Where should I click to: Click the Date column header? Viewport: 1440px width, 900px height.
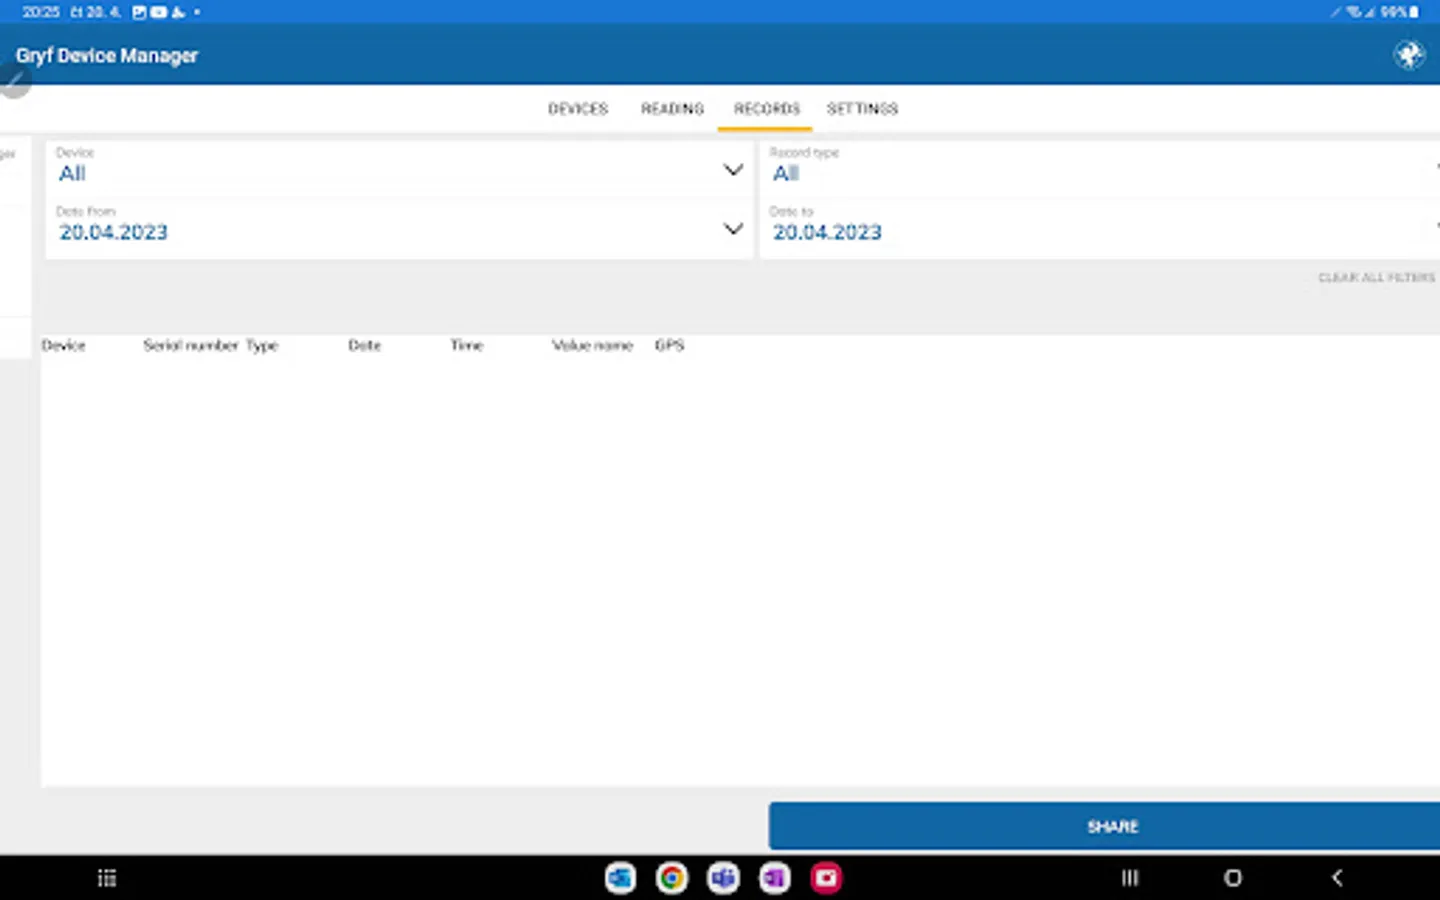364,345
